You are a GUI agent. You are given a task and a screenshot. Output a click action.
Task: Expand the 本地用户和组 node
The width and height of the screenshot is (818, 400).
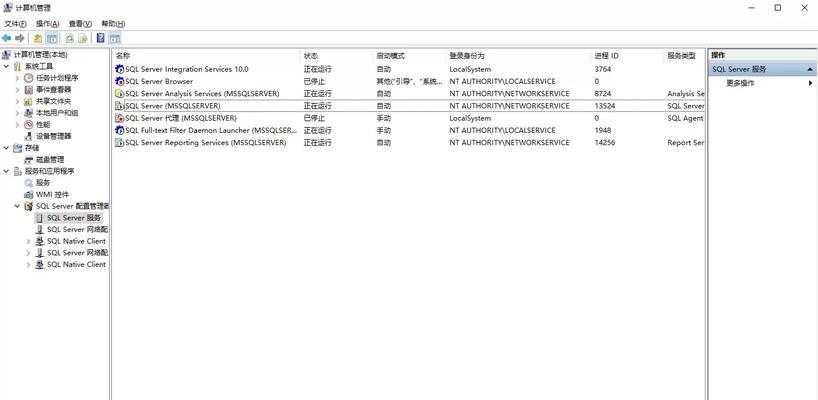click(x=17, y=113)
